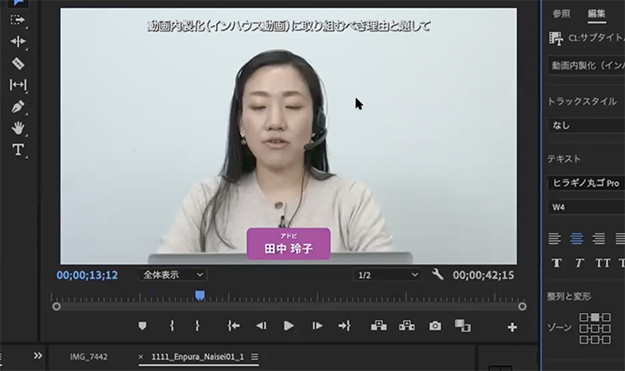Click the トラックスタイル section label
Viewport: 625px width, 371px height.
coord(582,101)
